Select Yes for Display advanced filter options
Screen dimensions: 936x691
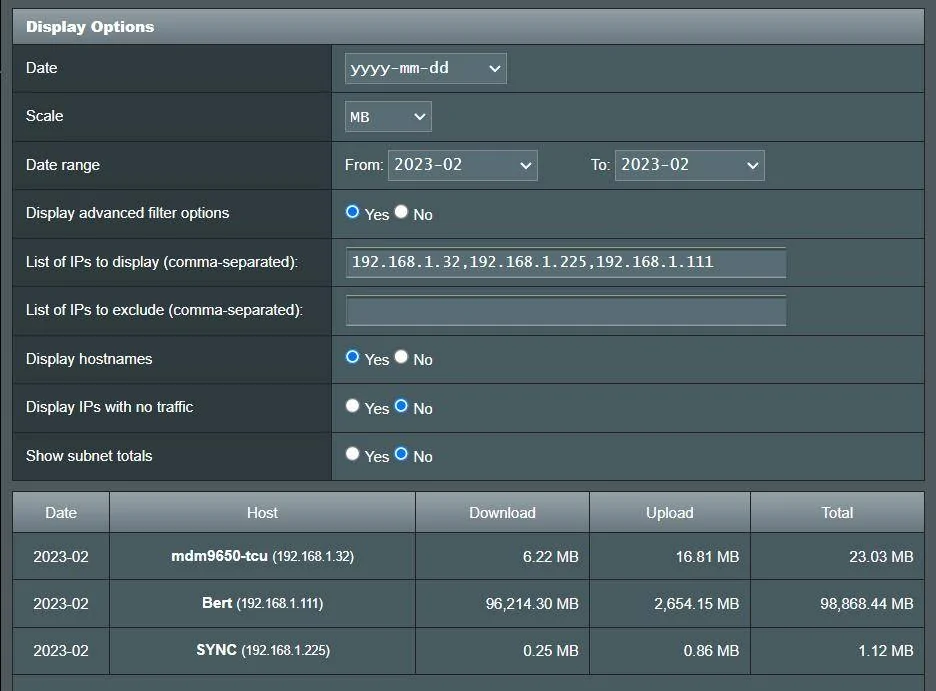(x=352, y=212)
